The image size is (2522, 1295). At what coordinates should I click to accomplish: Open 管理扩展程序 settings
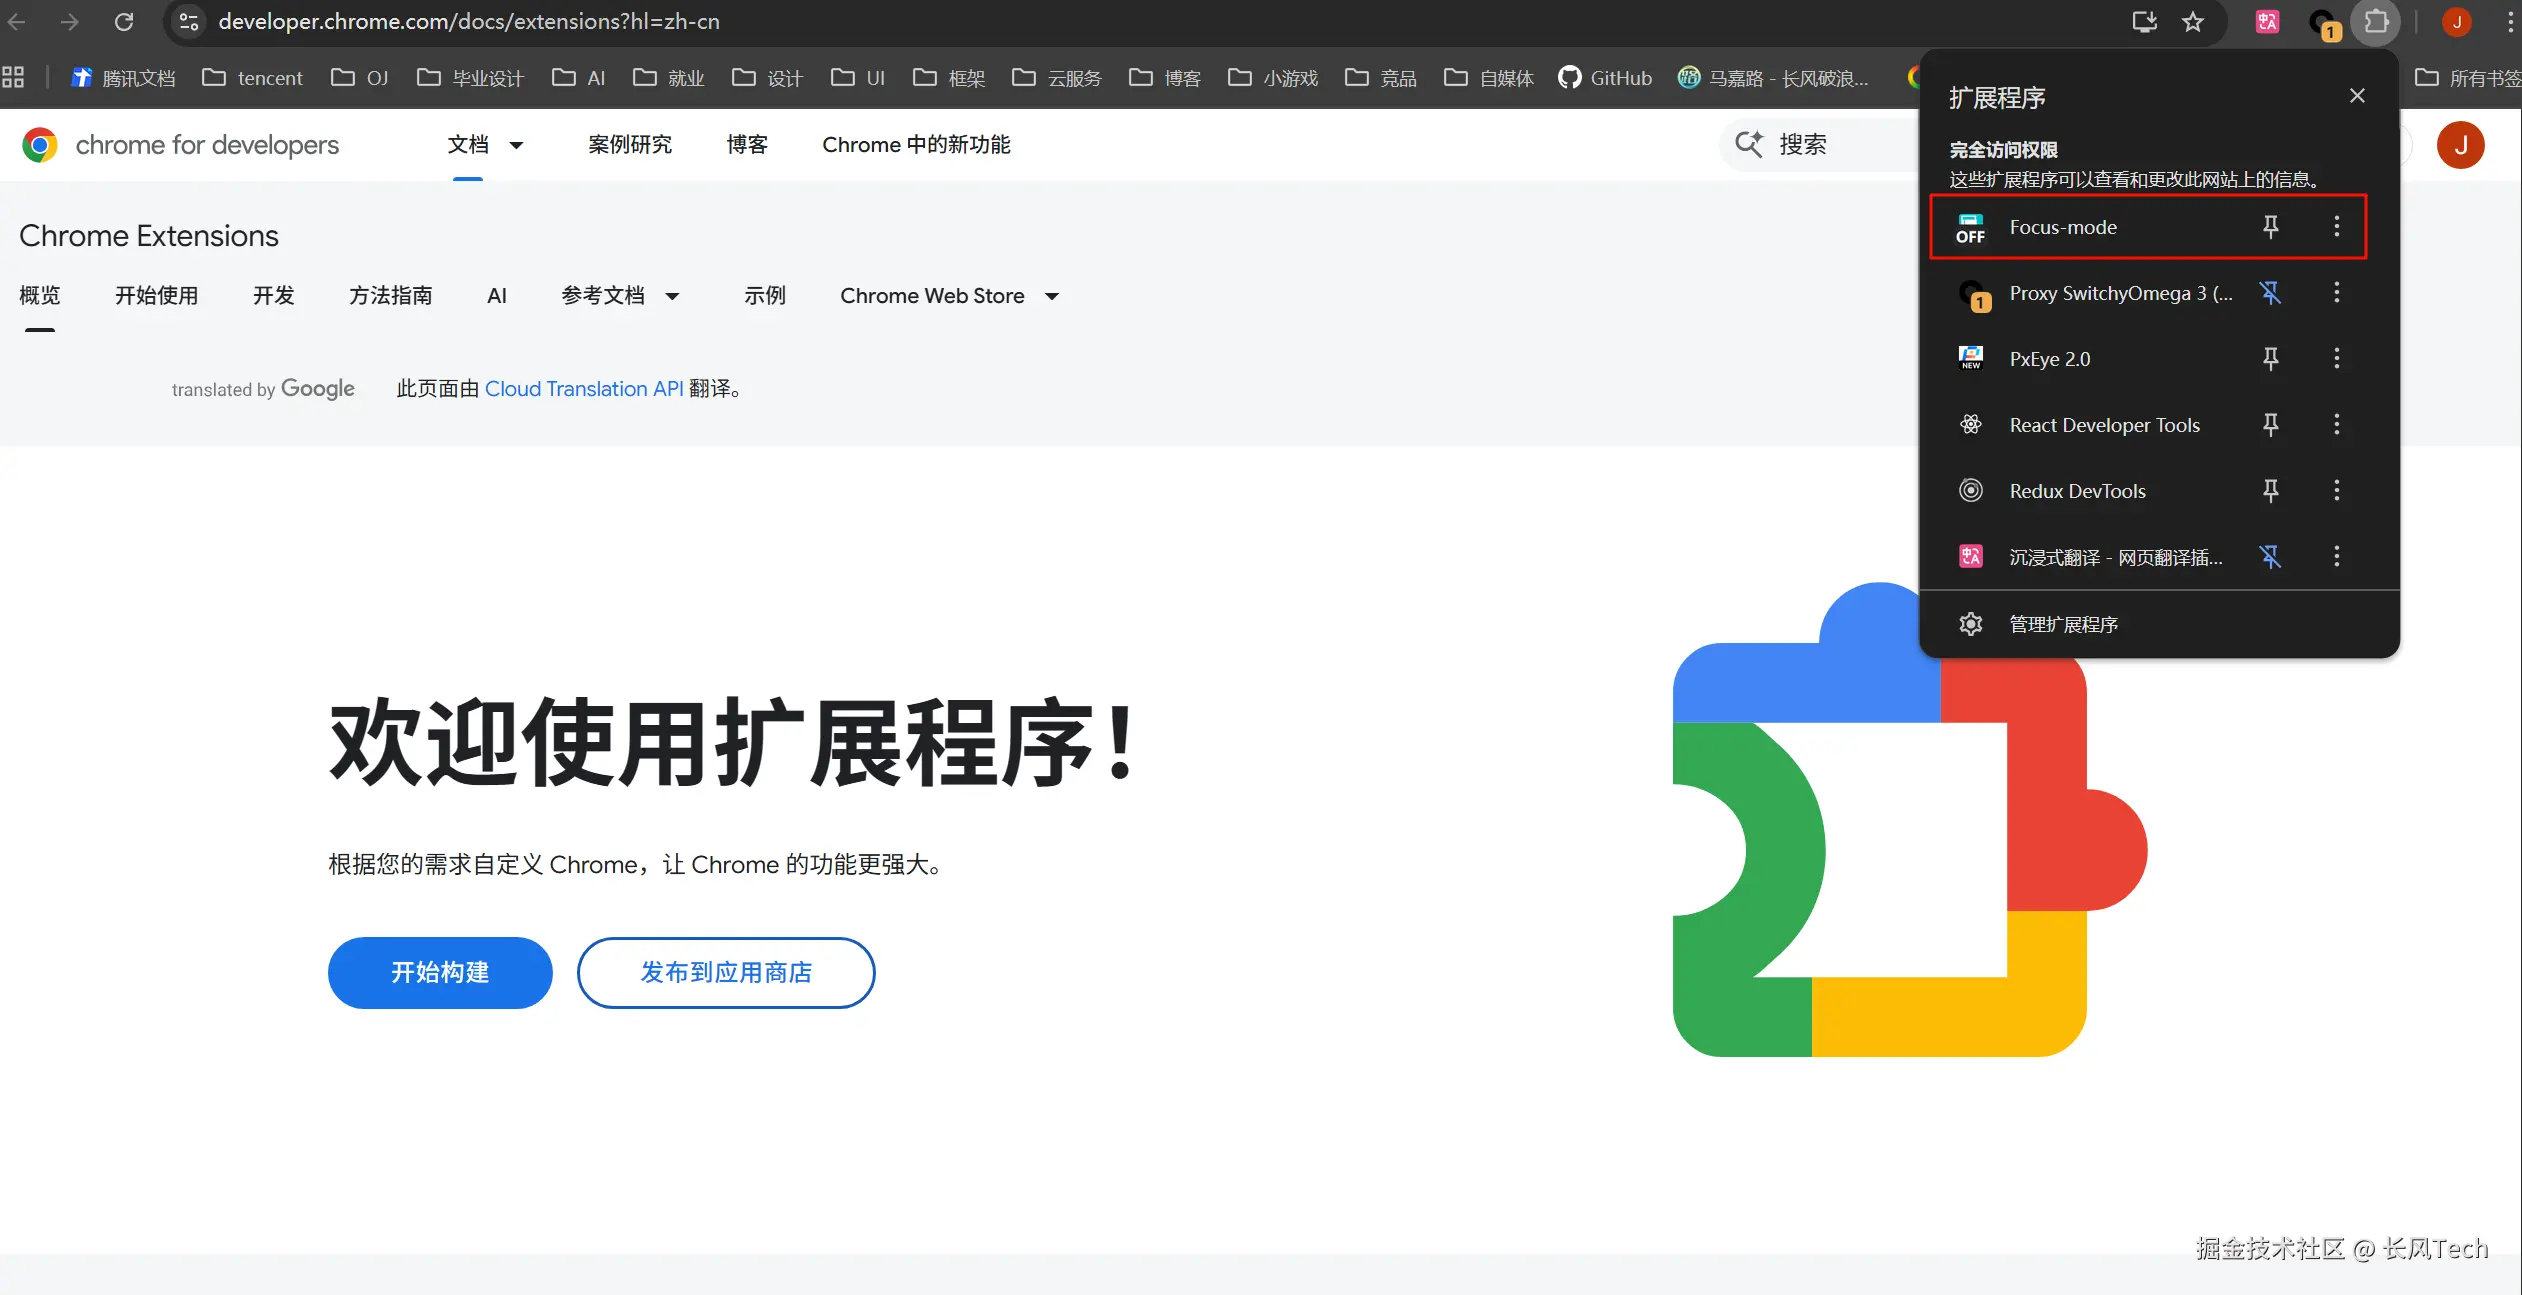click(2063, 625)
